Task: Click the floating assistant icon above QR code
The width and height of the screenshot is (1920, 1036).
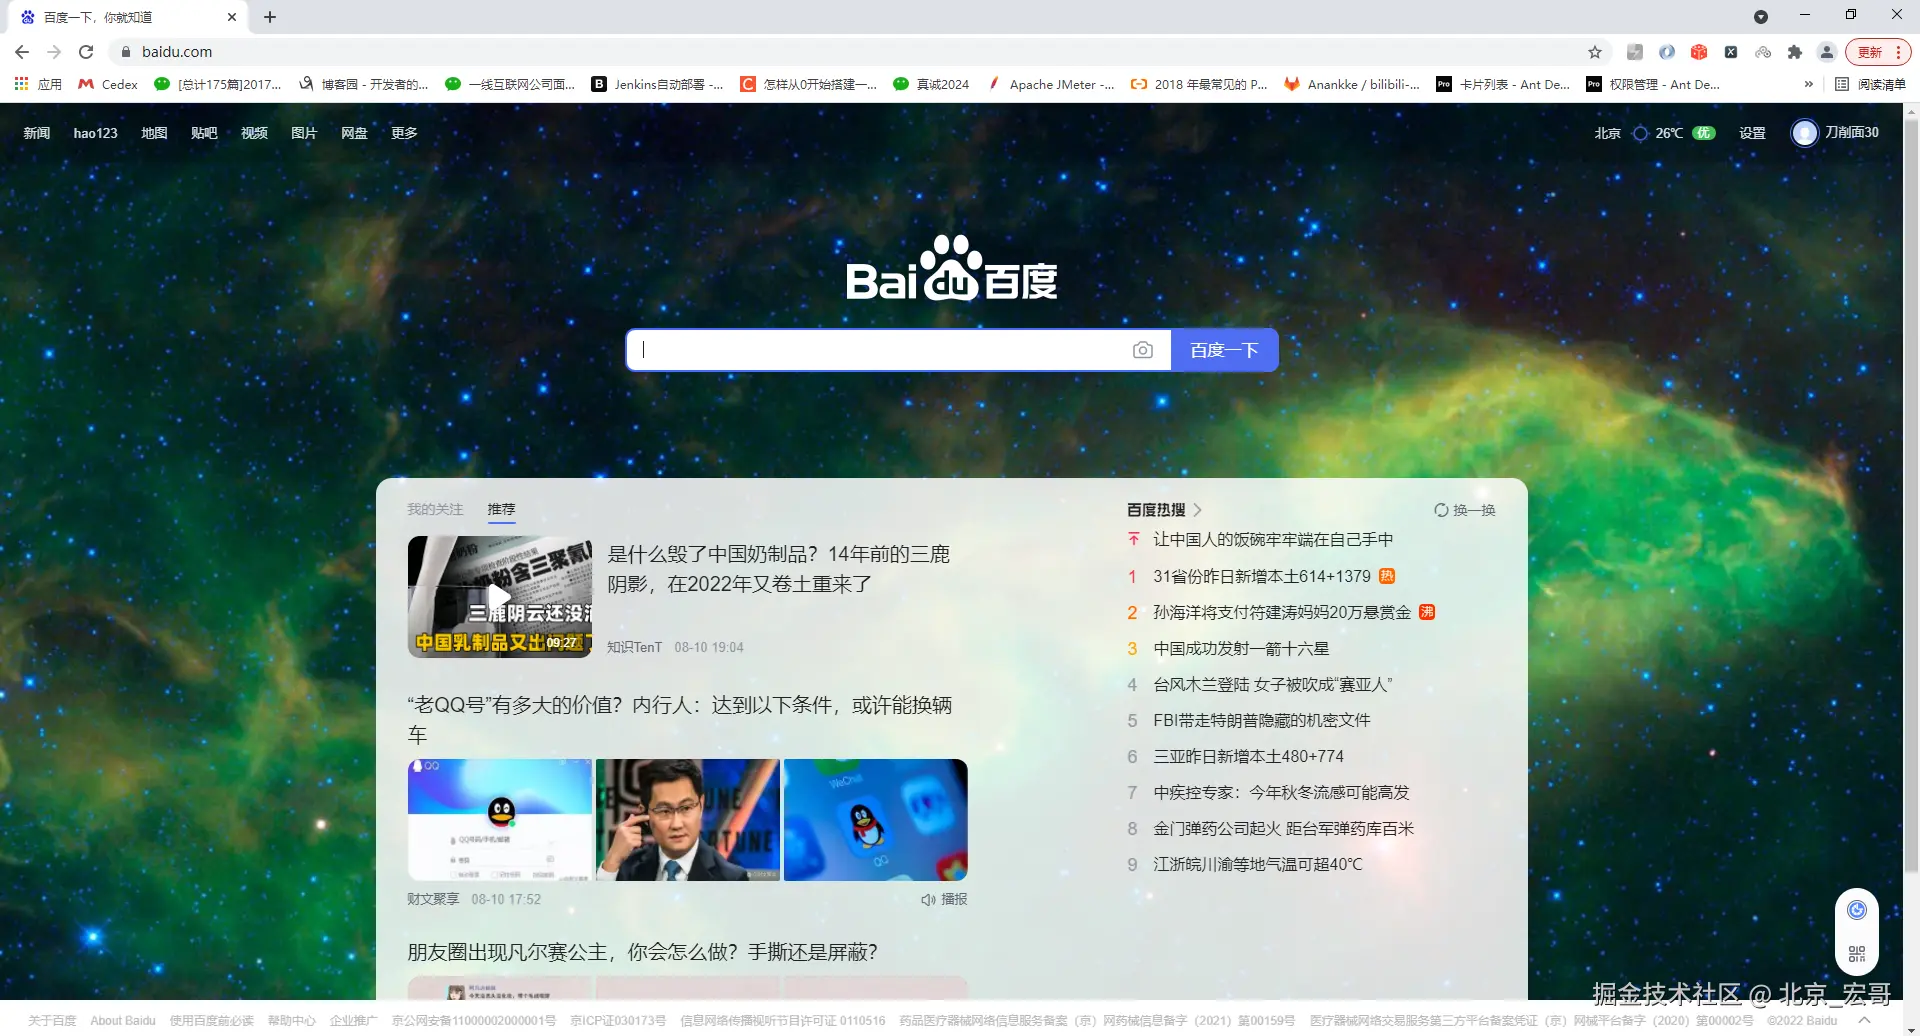Action: click(x=1857, y=910)
